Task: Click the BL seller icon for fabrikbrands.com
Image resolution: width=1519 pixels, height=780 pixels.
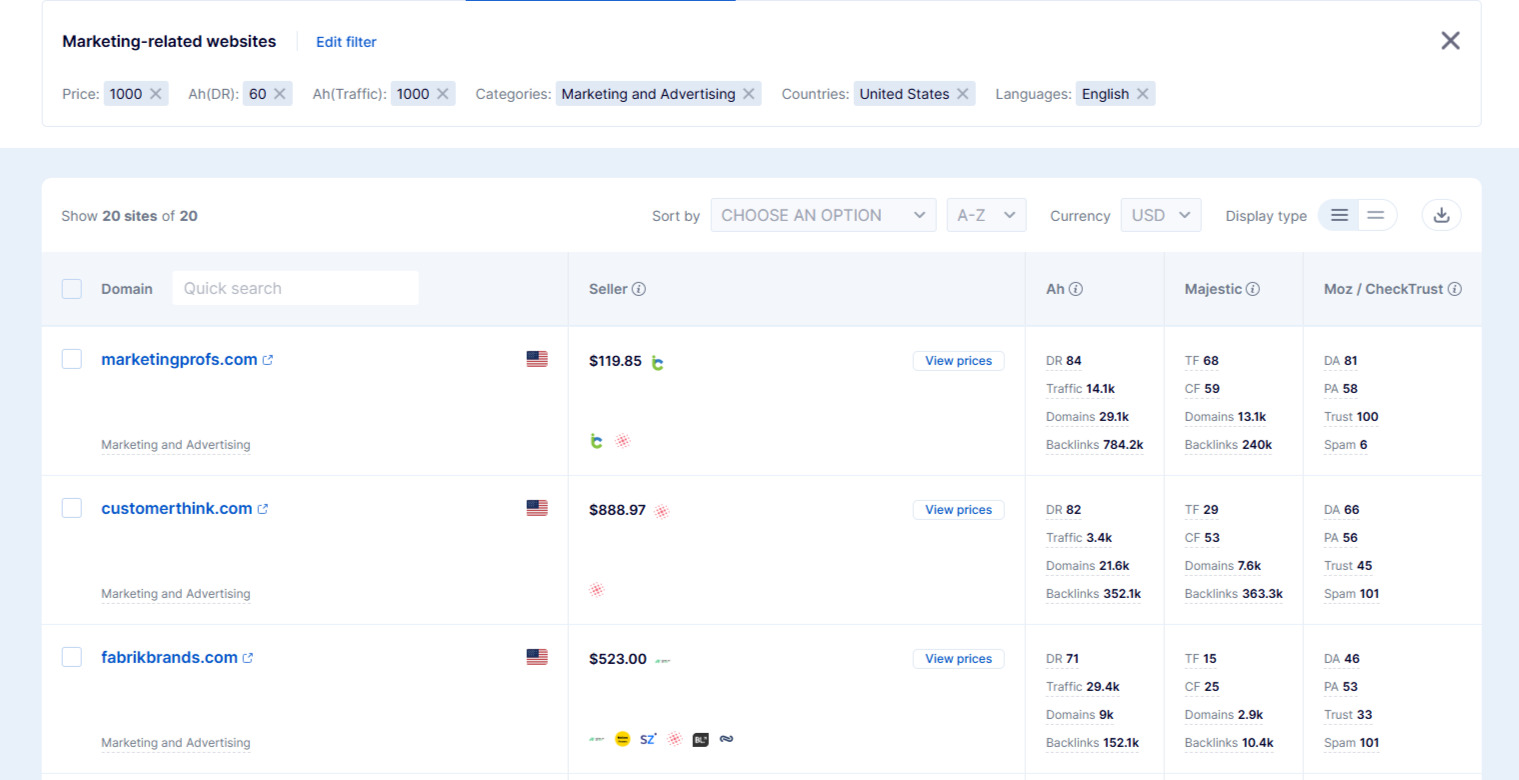Action: (700, 738)
